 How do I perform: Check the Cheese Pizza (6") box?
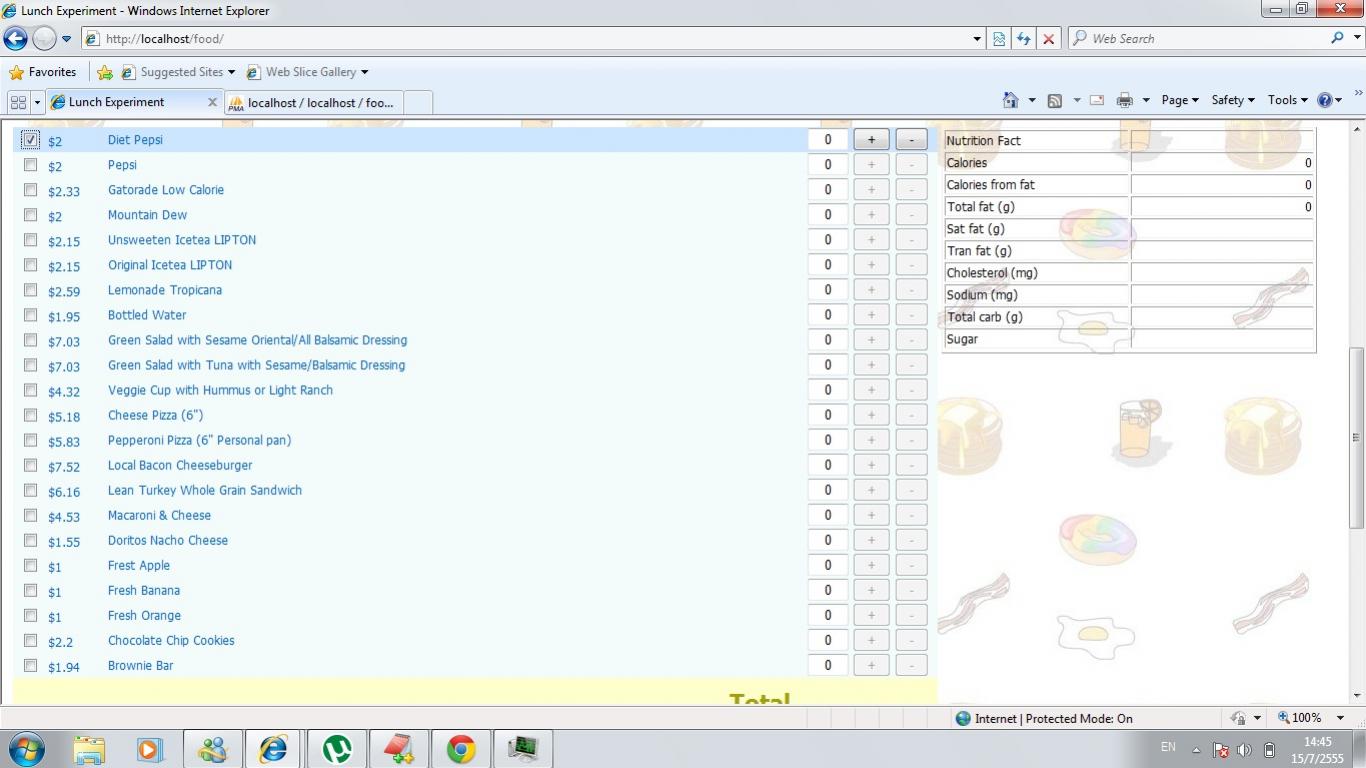[x=30, y=415]
